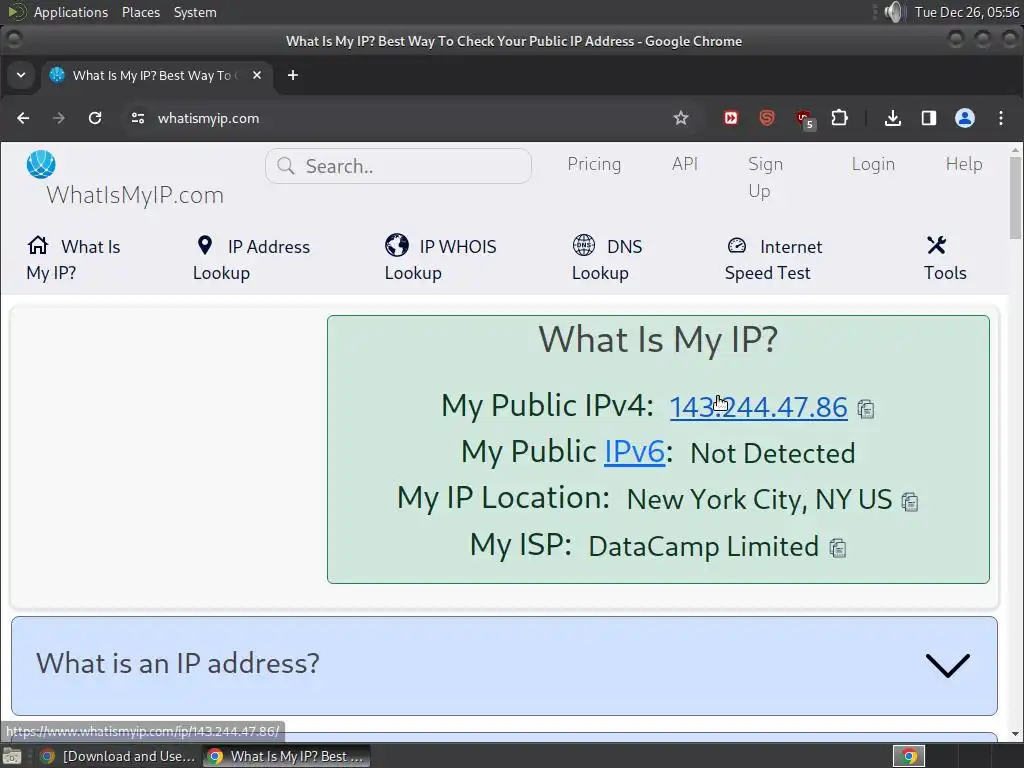Copy the ISP name with copy icon
The width and height of the screenshot is (1024, 768).
(837, 548)
